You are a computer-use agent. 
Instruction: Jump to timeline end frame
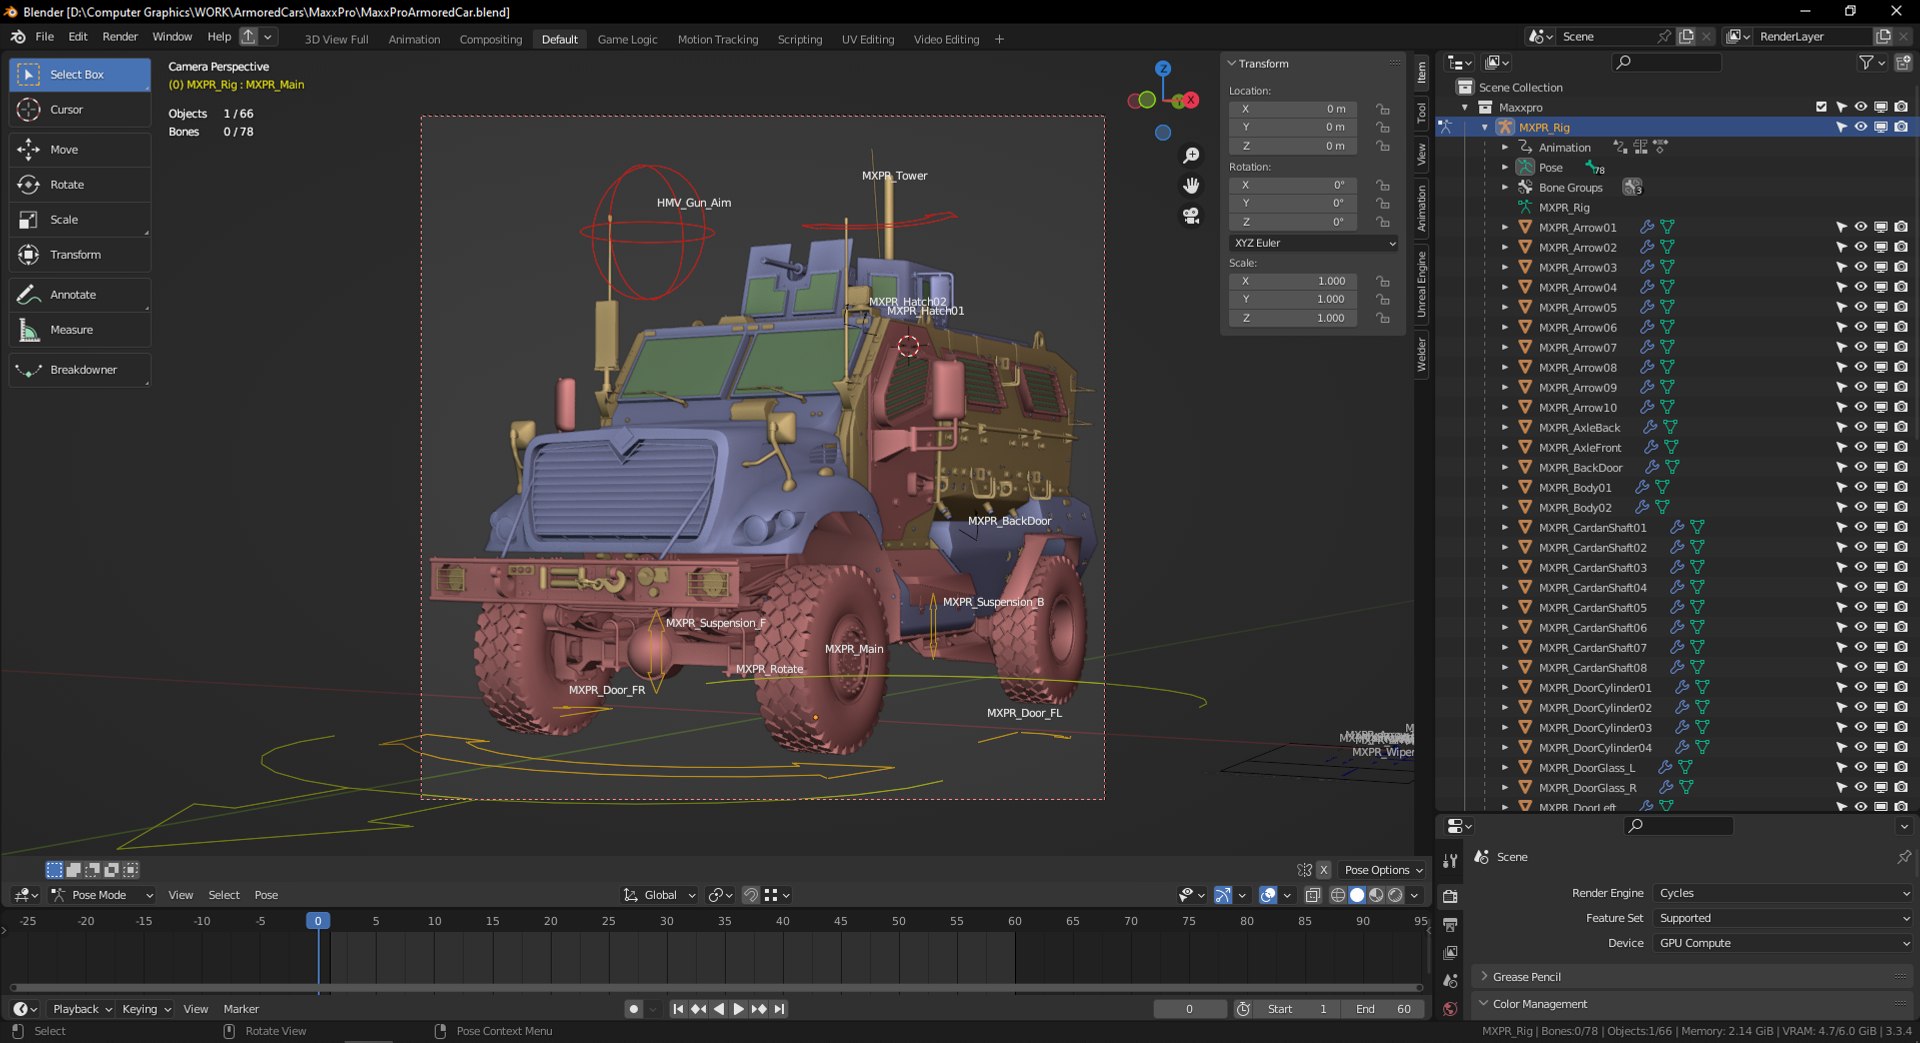[x=780, y=1009]
